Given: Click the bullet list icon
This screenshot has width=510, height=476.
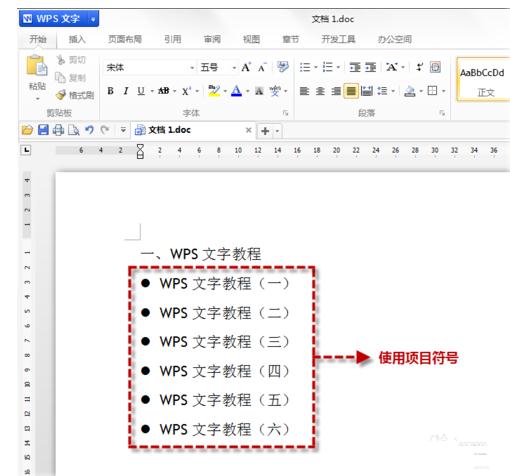Looking at the screenshot, I should click(x=305, y=67).
